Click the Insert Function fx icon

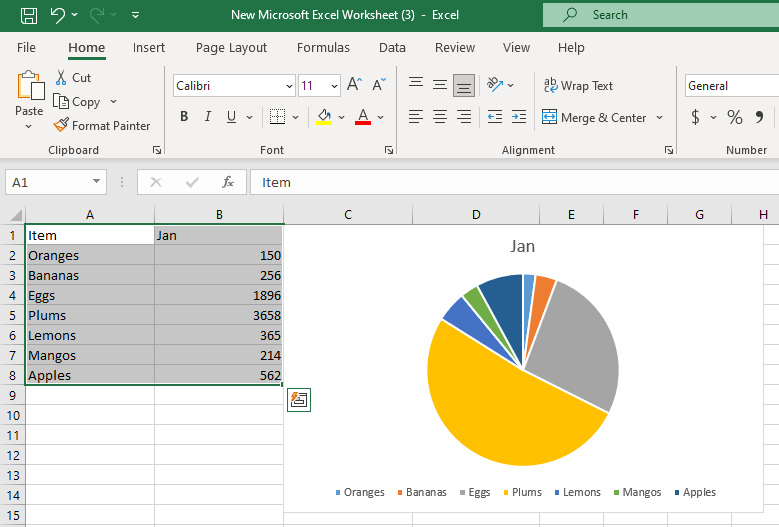pyautogui.click(x=228, y=182)
